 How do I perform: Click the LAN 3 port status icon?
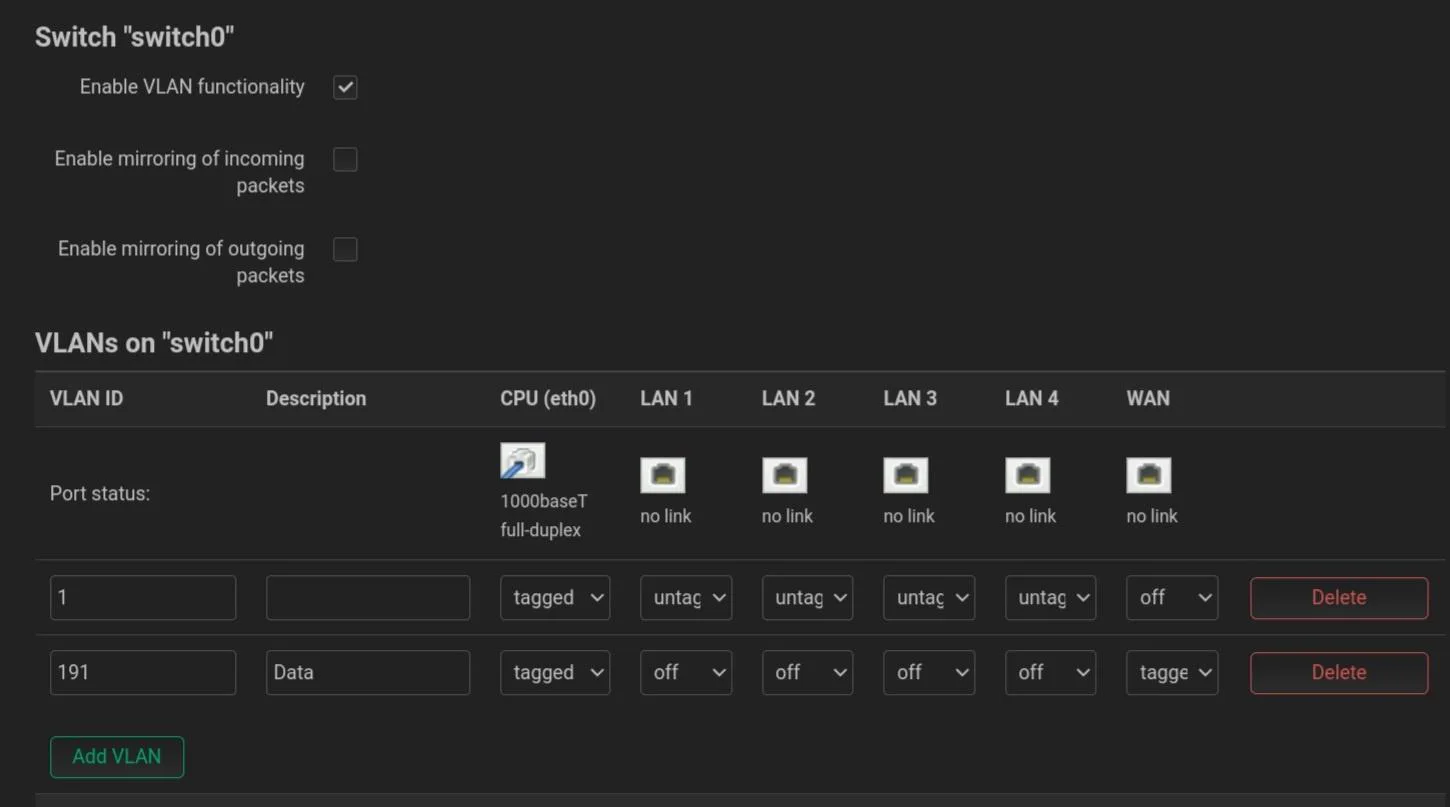(x=905, y=475)
